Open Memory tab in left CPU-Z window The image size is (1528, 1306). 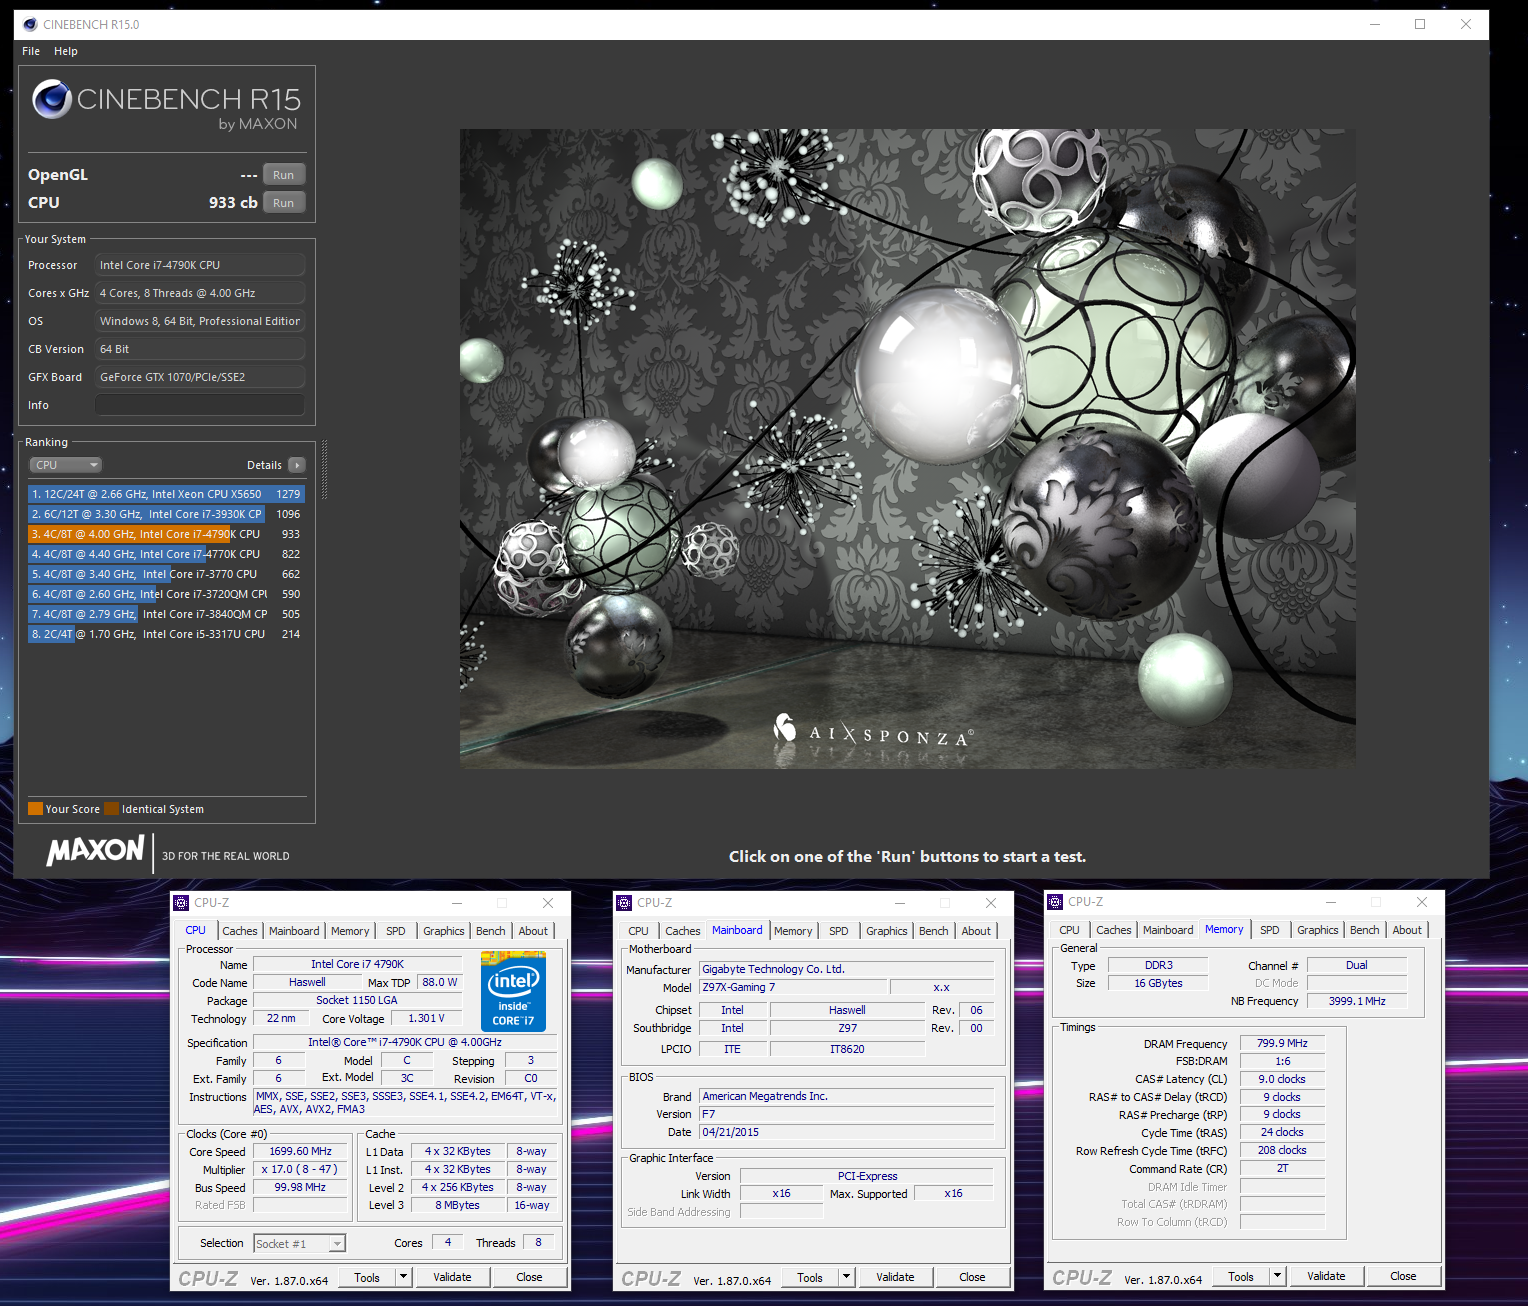click(x=350, y=931)
